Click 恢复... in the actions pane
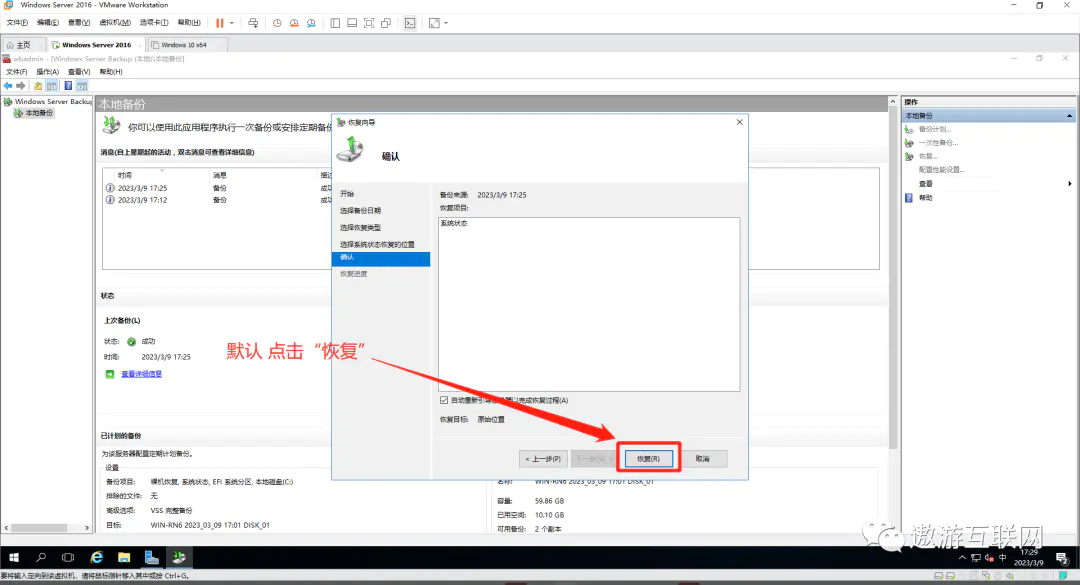The height and width of the screenshot is (585, 1080). pyautogui.click(x=928, y=156)
